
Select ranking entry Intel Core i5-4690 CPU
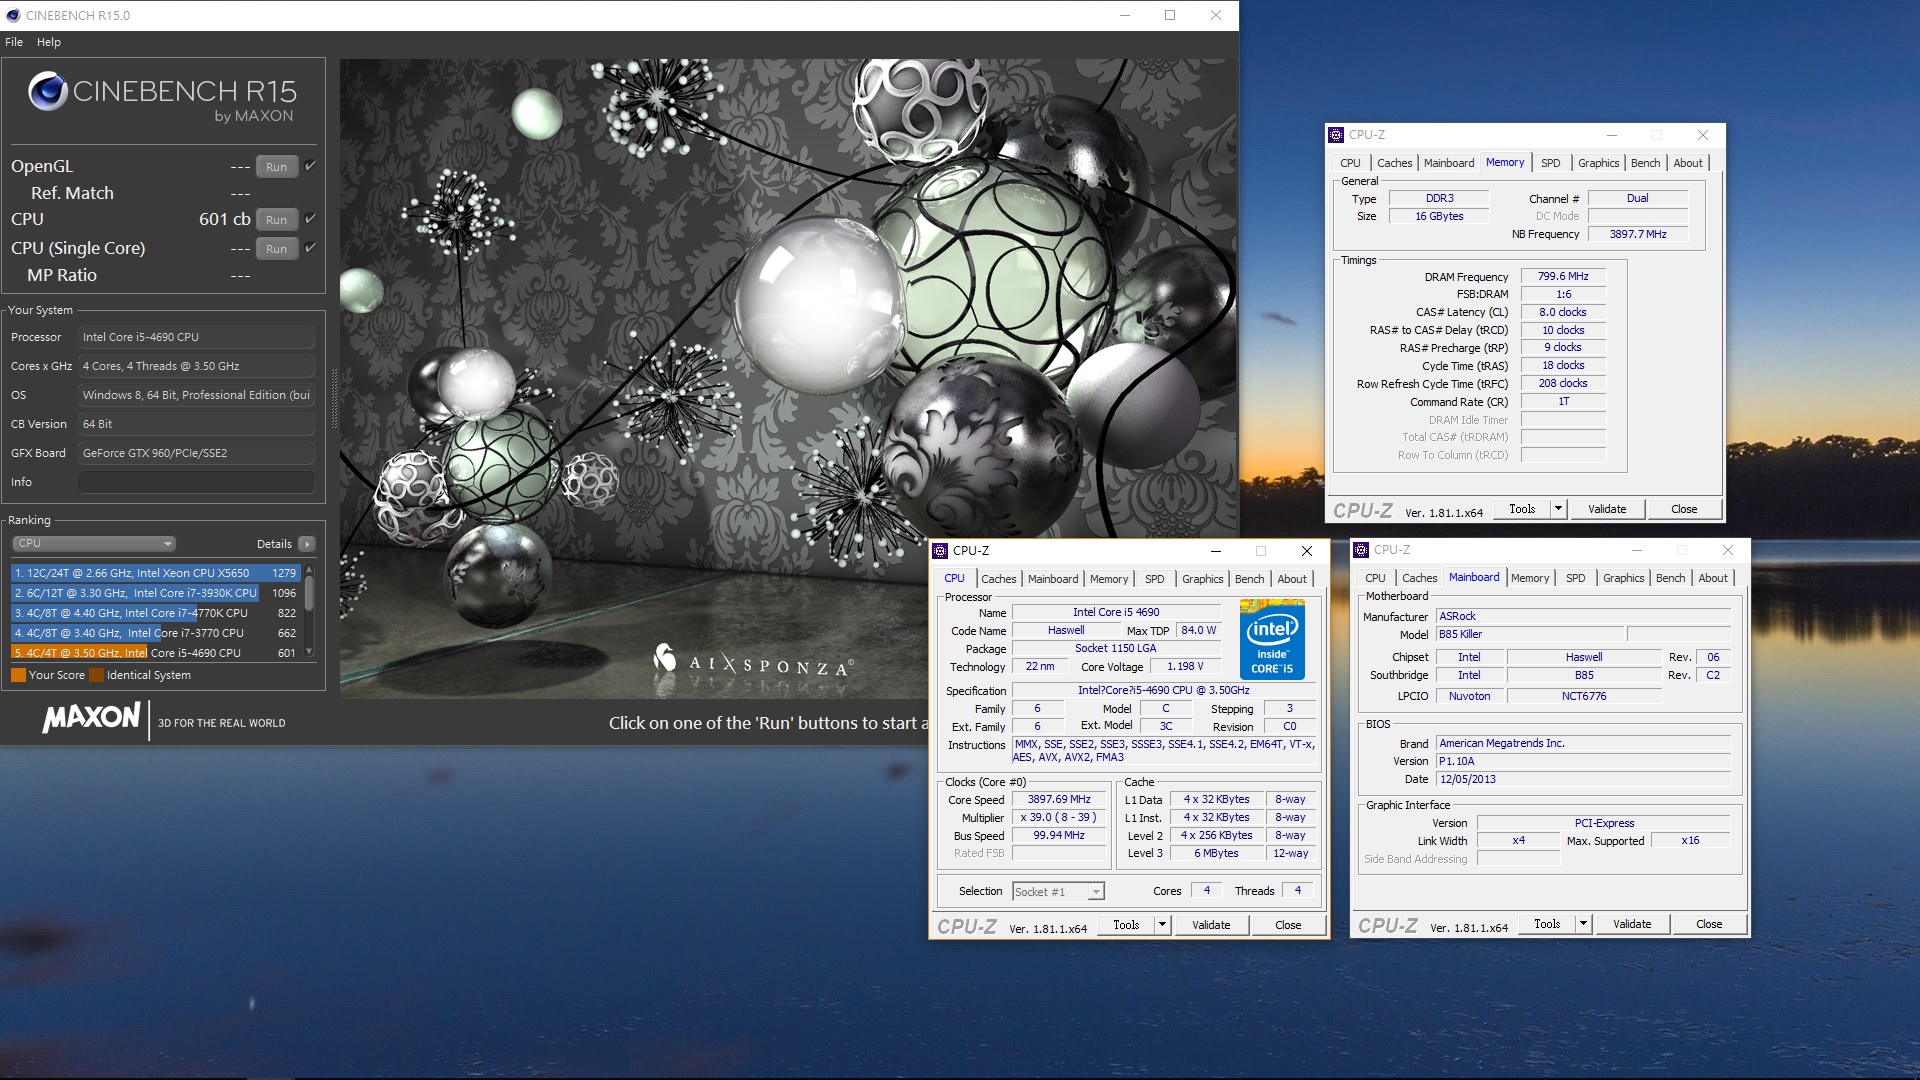[x=156, y=653]
